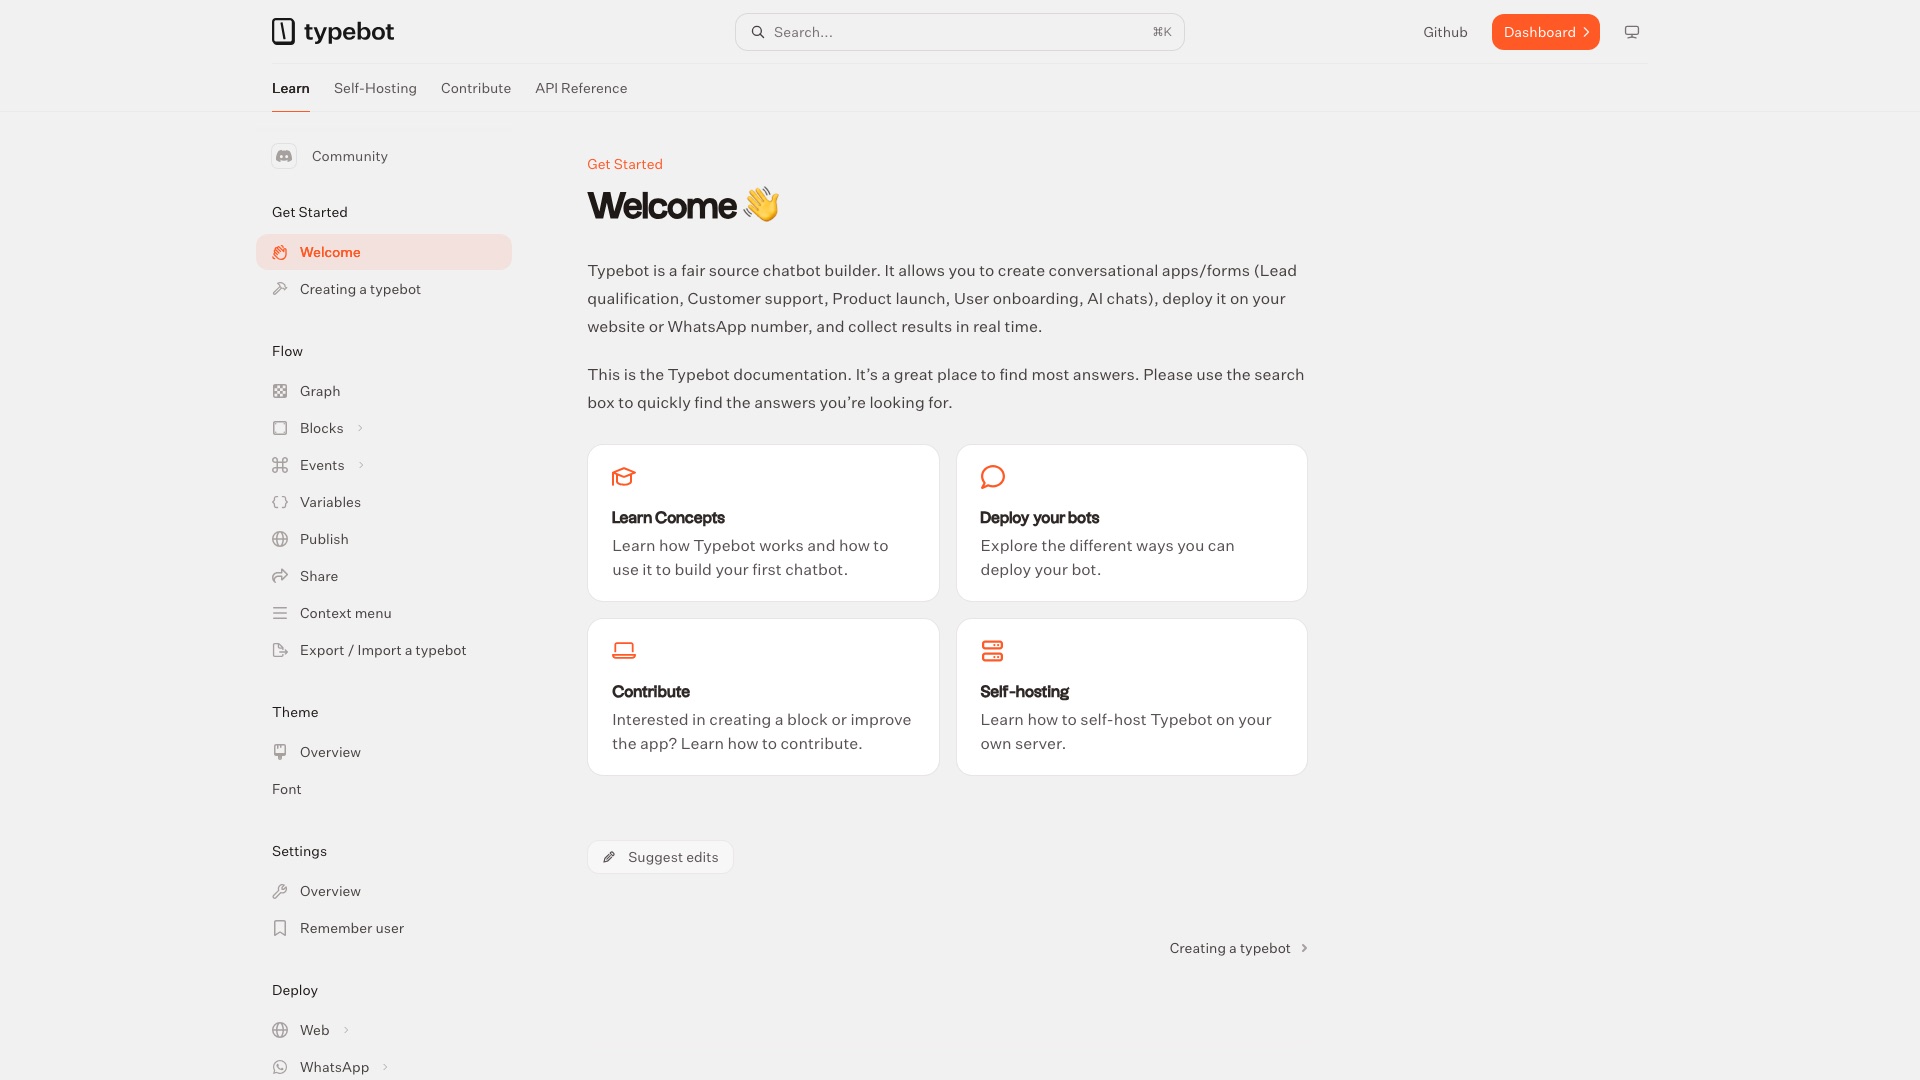Click the Contribute laptop icon

(x=624, y=651)
